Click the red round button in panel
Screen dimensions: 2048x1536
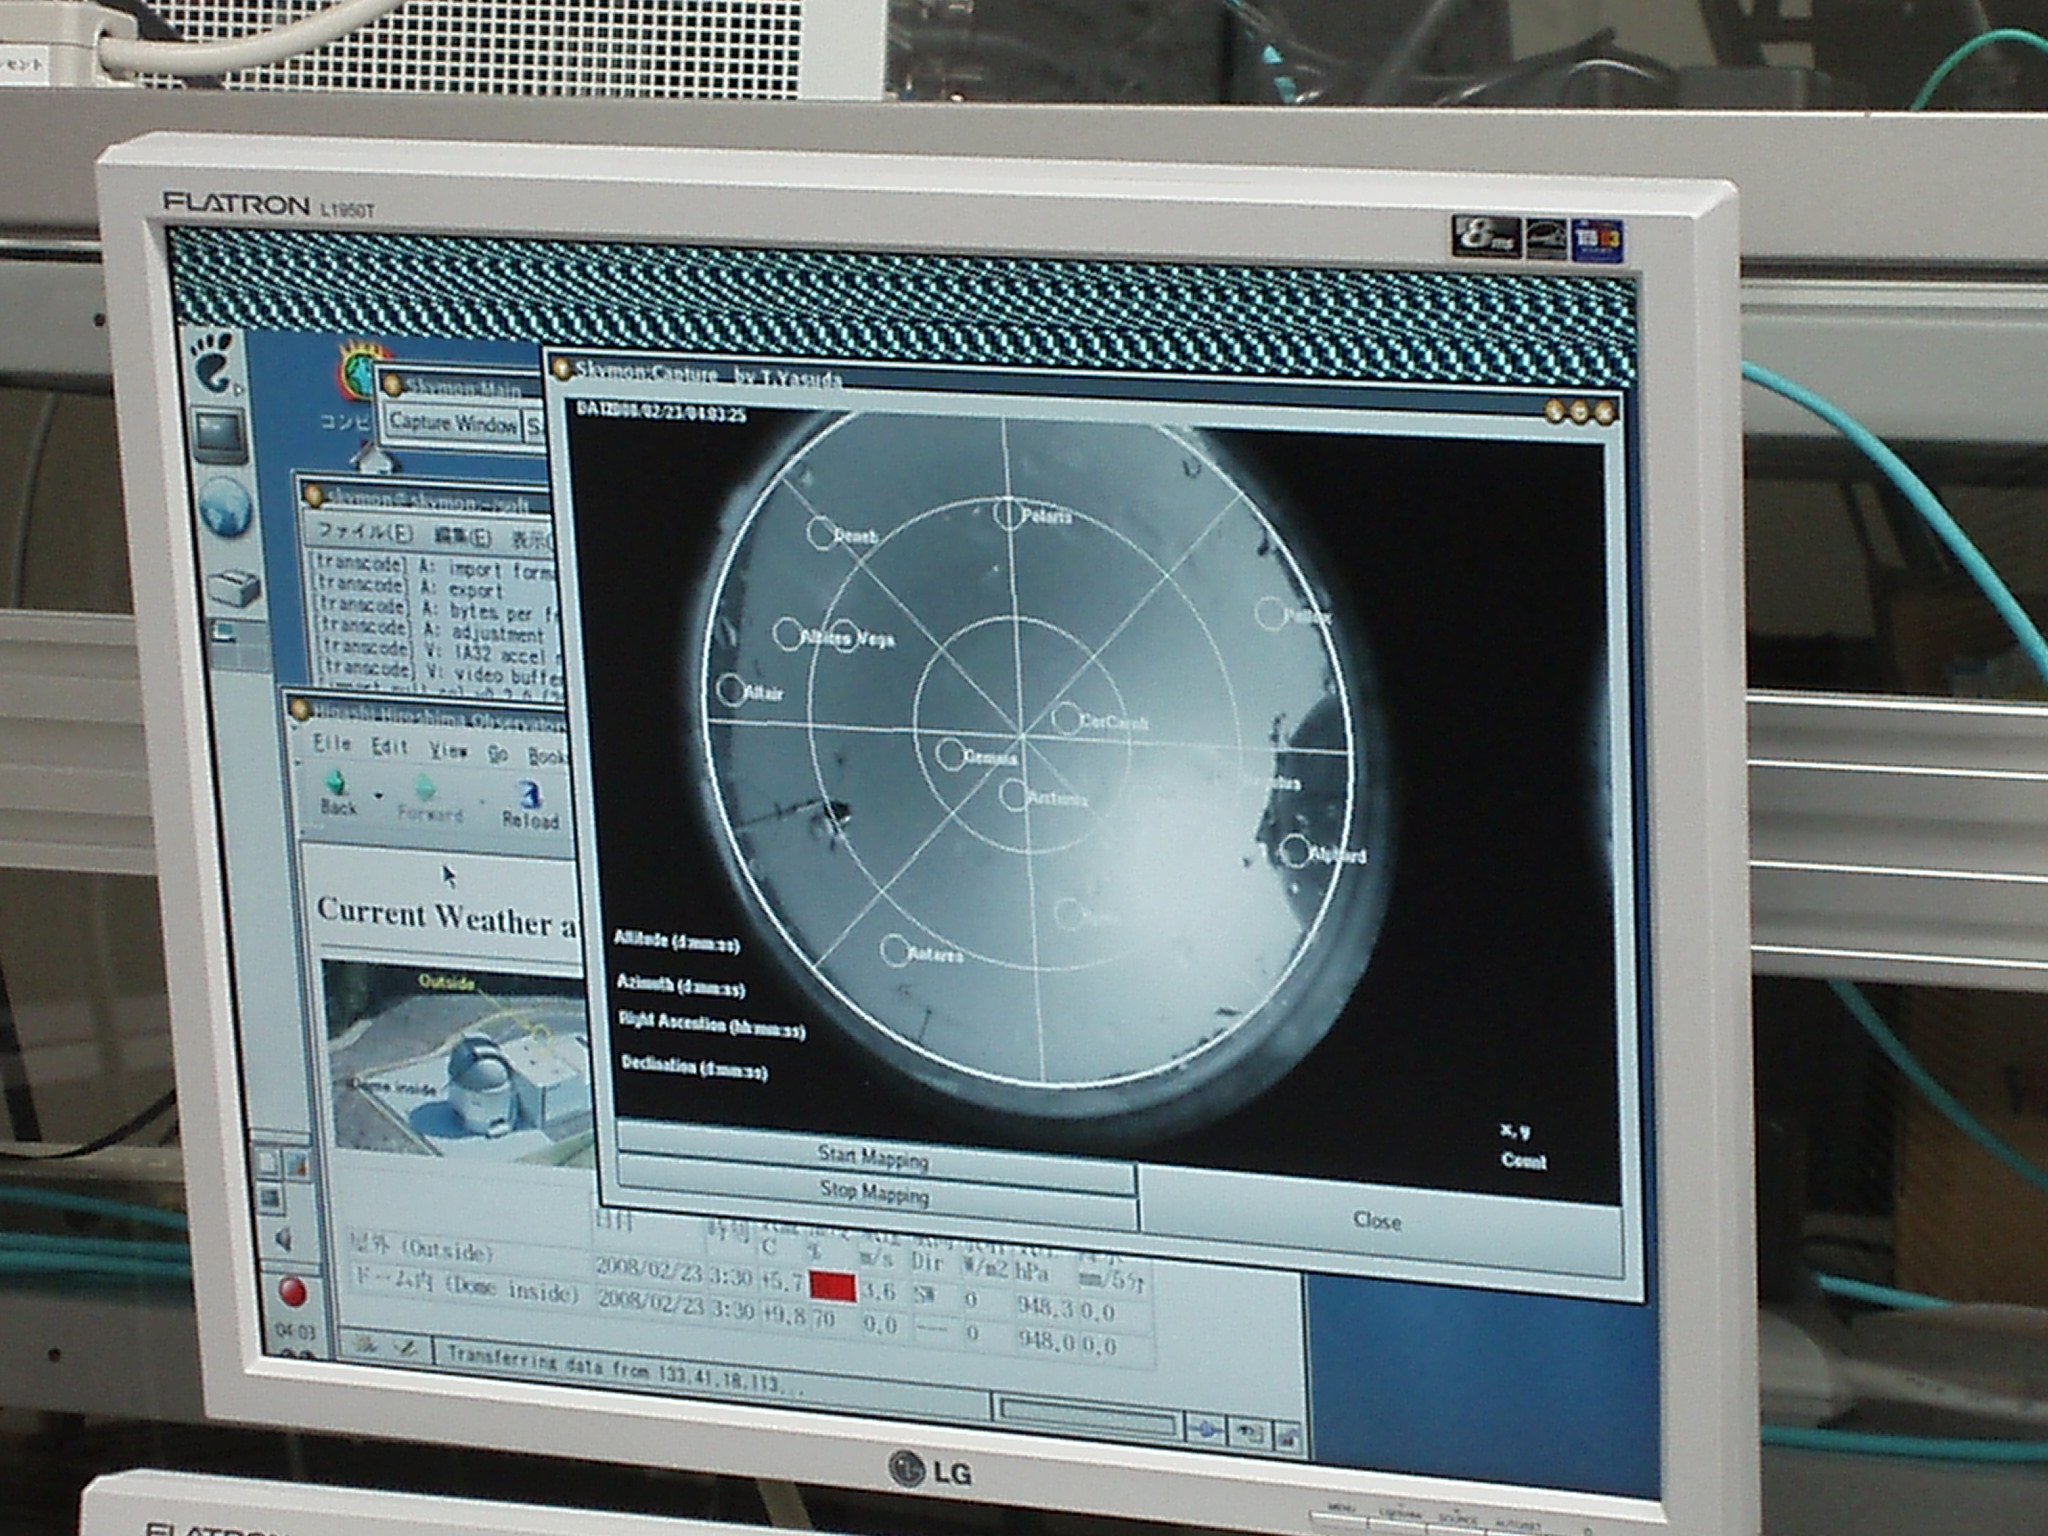[293, 1292]
